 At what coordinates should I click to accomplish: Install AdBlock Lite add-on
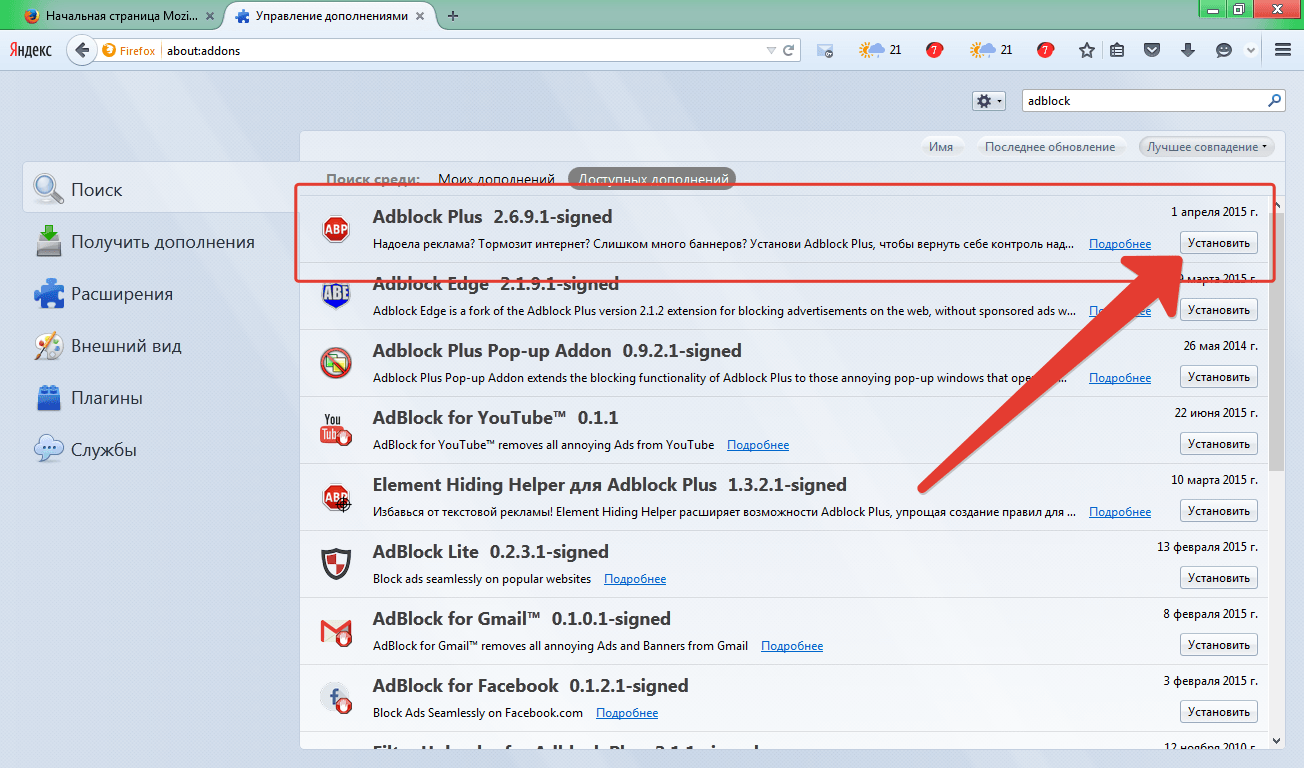click(1219, 577)
